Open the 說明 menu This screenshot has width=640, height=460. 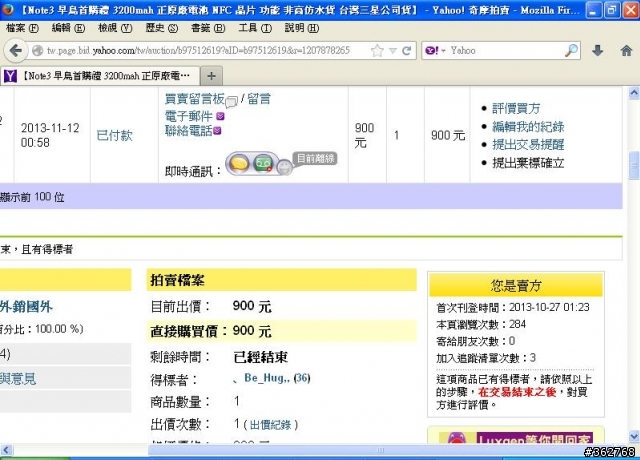coord(302,28)
